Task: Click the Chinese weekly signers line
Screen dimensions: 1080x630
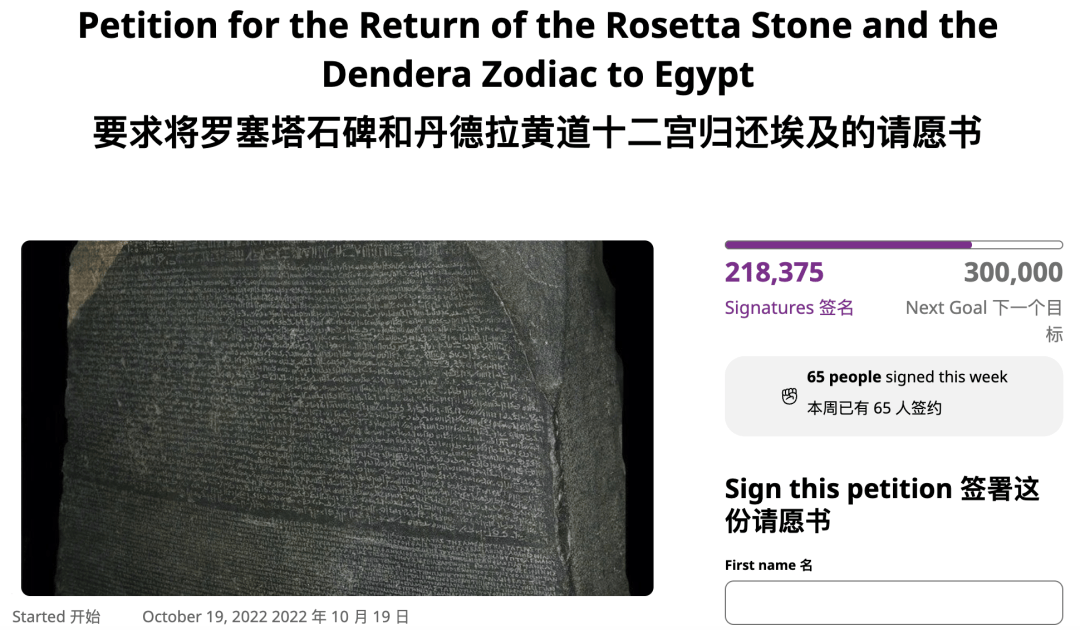Action: [874, 408]
